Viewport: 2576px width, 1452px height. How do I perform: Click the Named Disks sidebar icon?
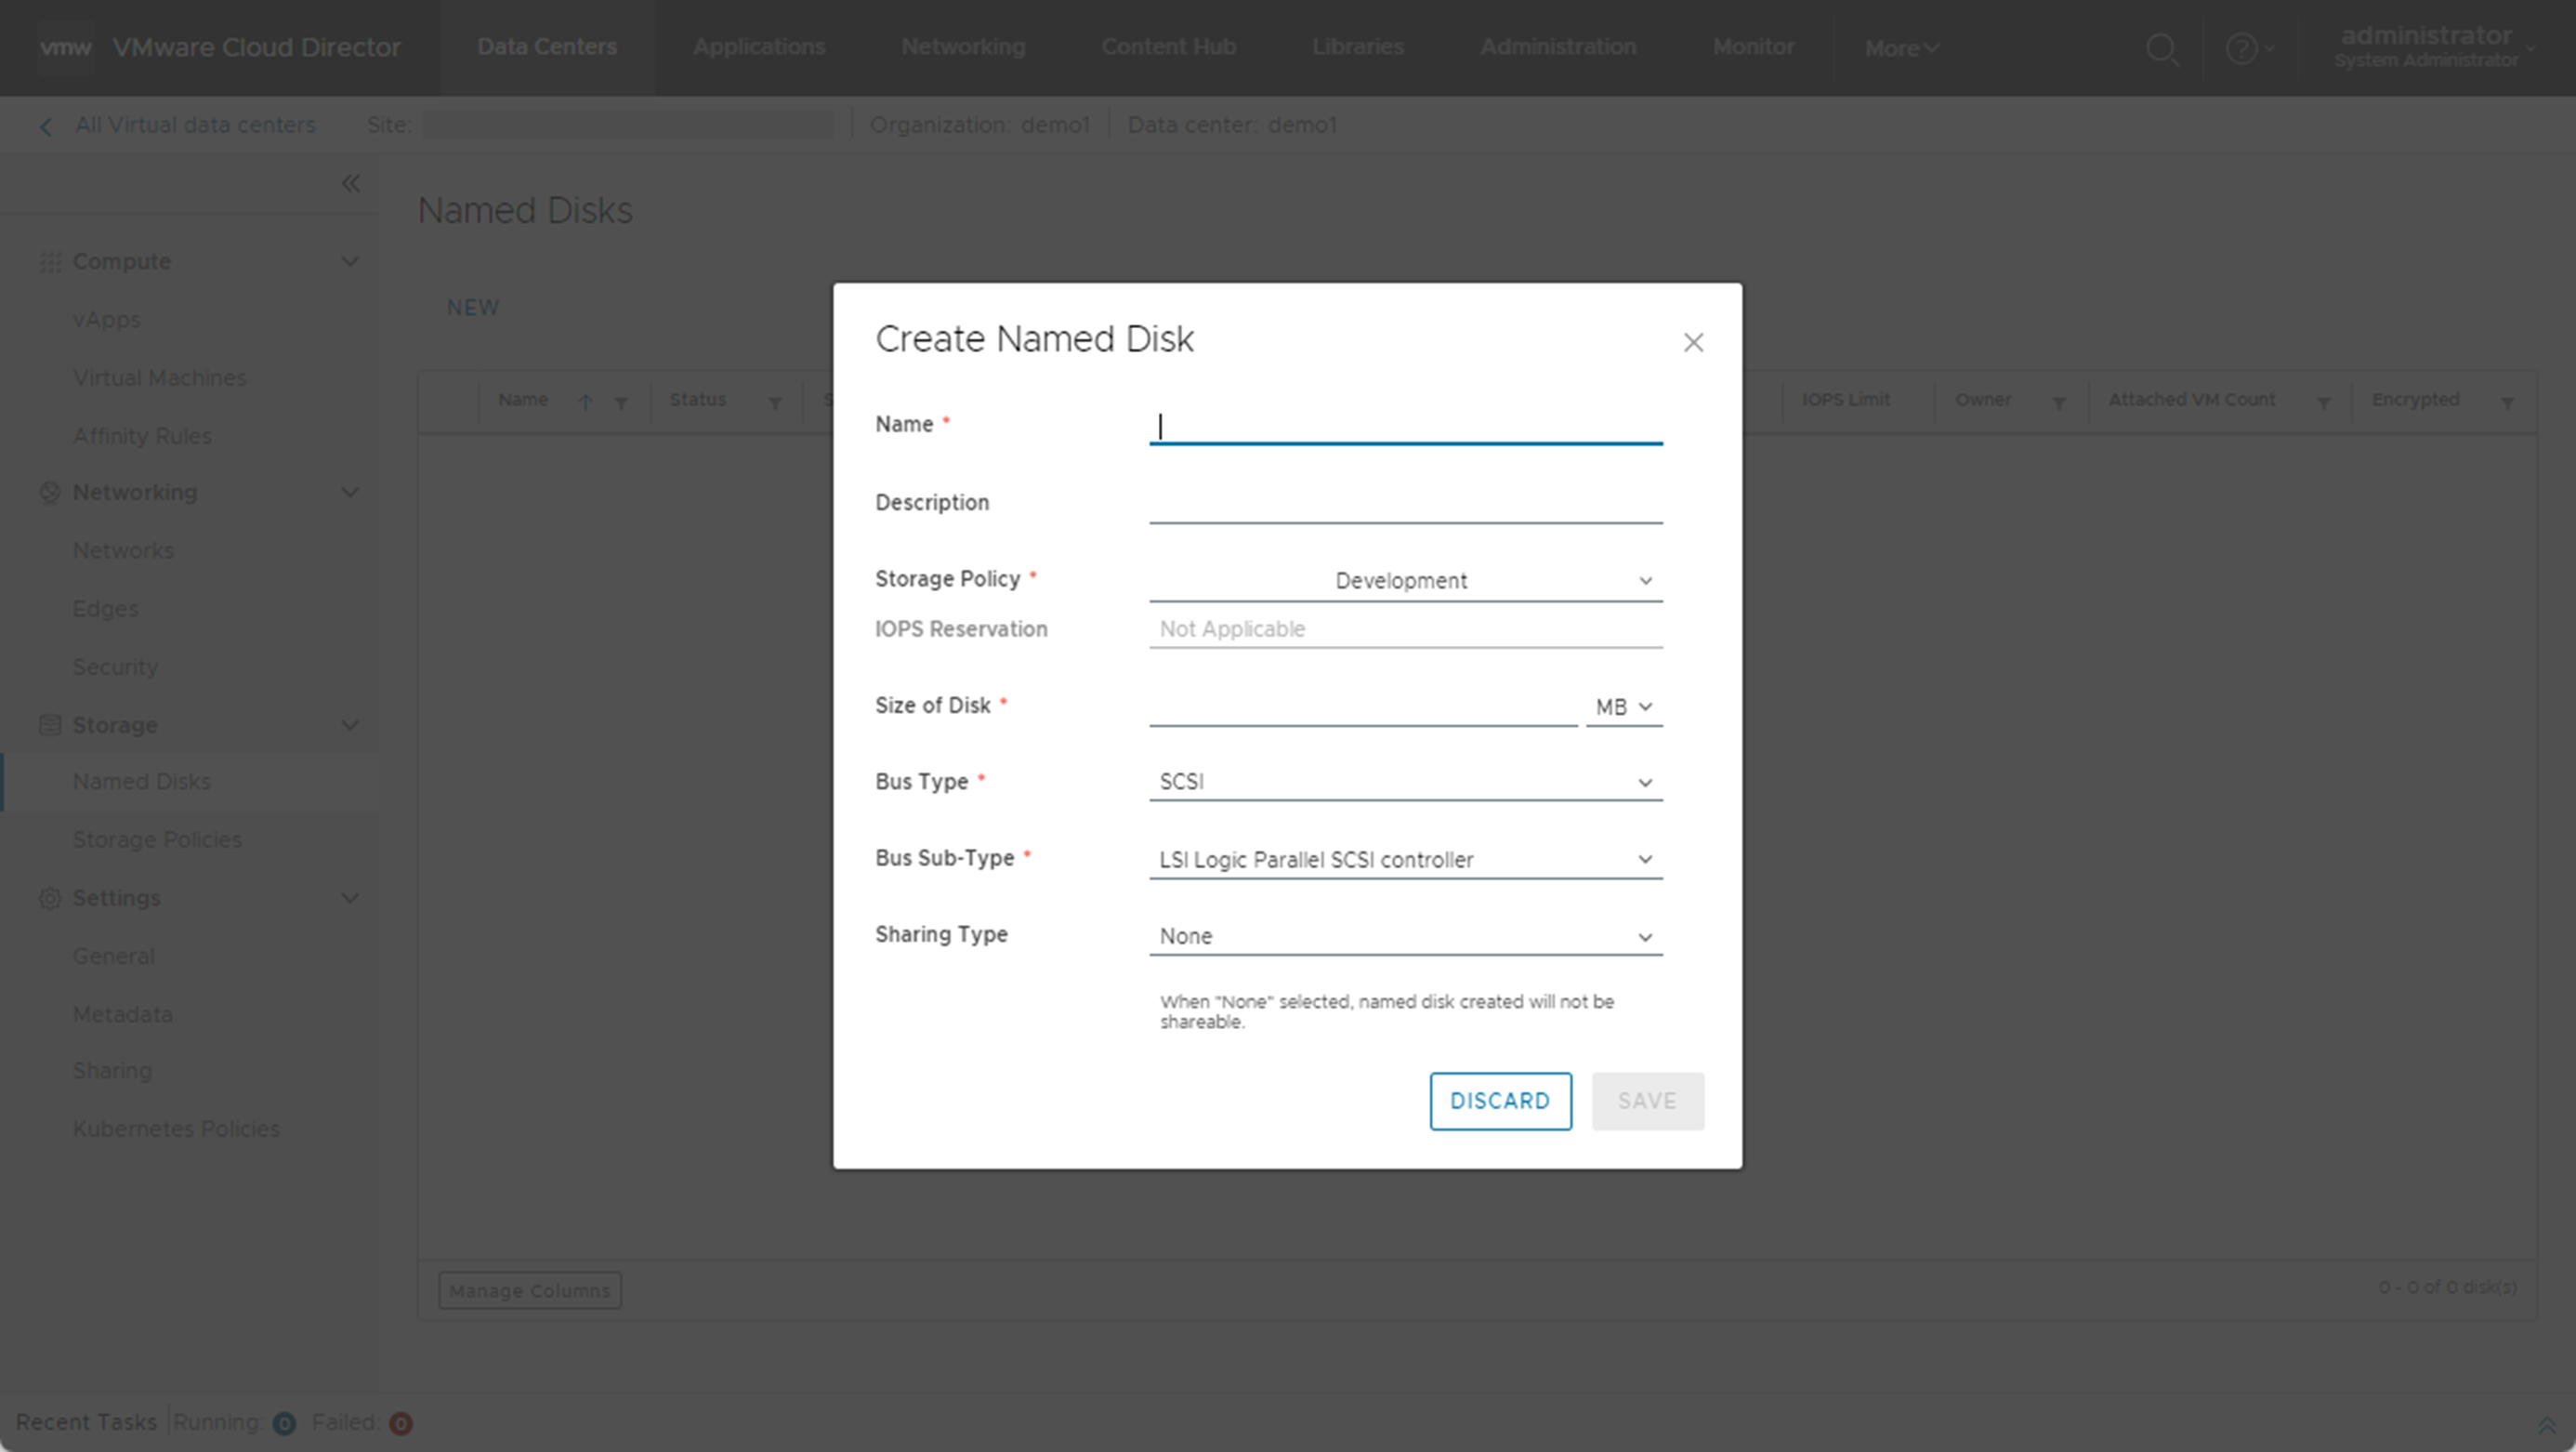tap(141, 781)
